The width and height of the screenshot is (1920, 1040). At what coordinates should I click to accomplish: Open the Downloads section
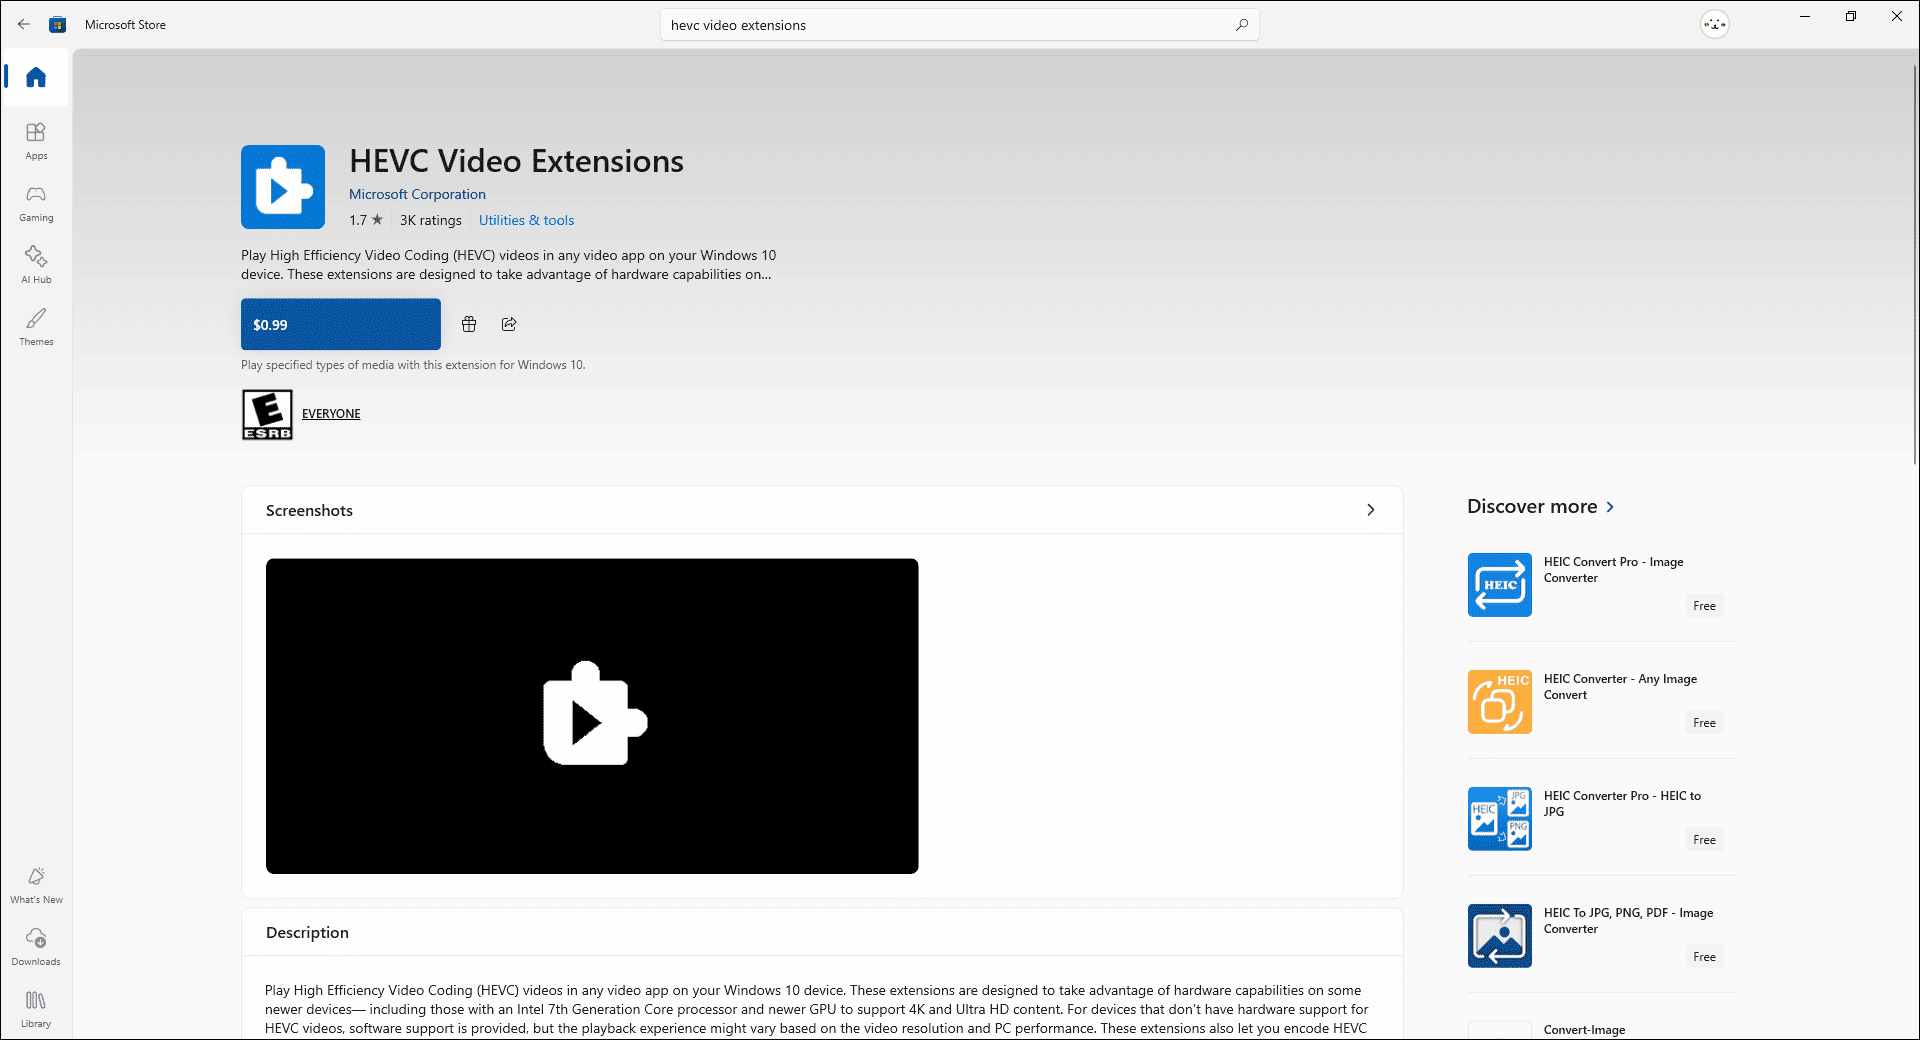(35, 946)
